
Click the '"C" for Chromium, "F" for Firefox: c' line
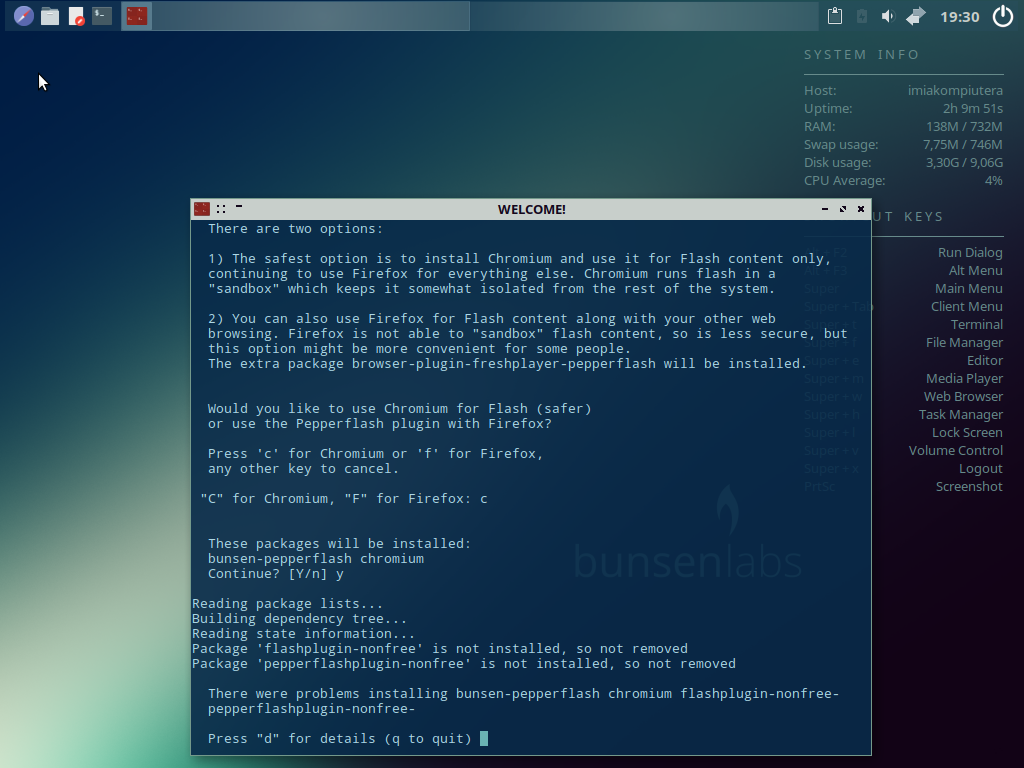click(344, 498)
